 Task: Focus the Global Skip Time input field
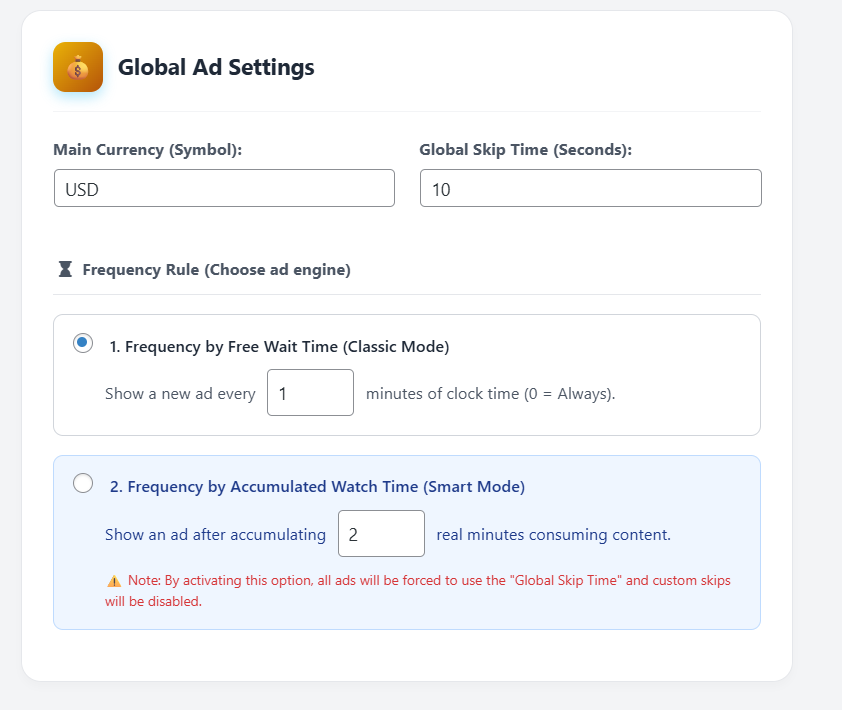coord(590,188)
